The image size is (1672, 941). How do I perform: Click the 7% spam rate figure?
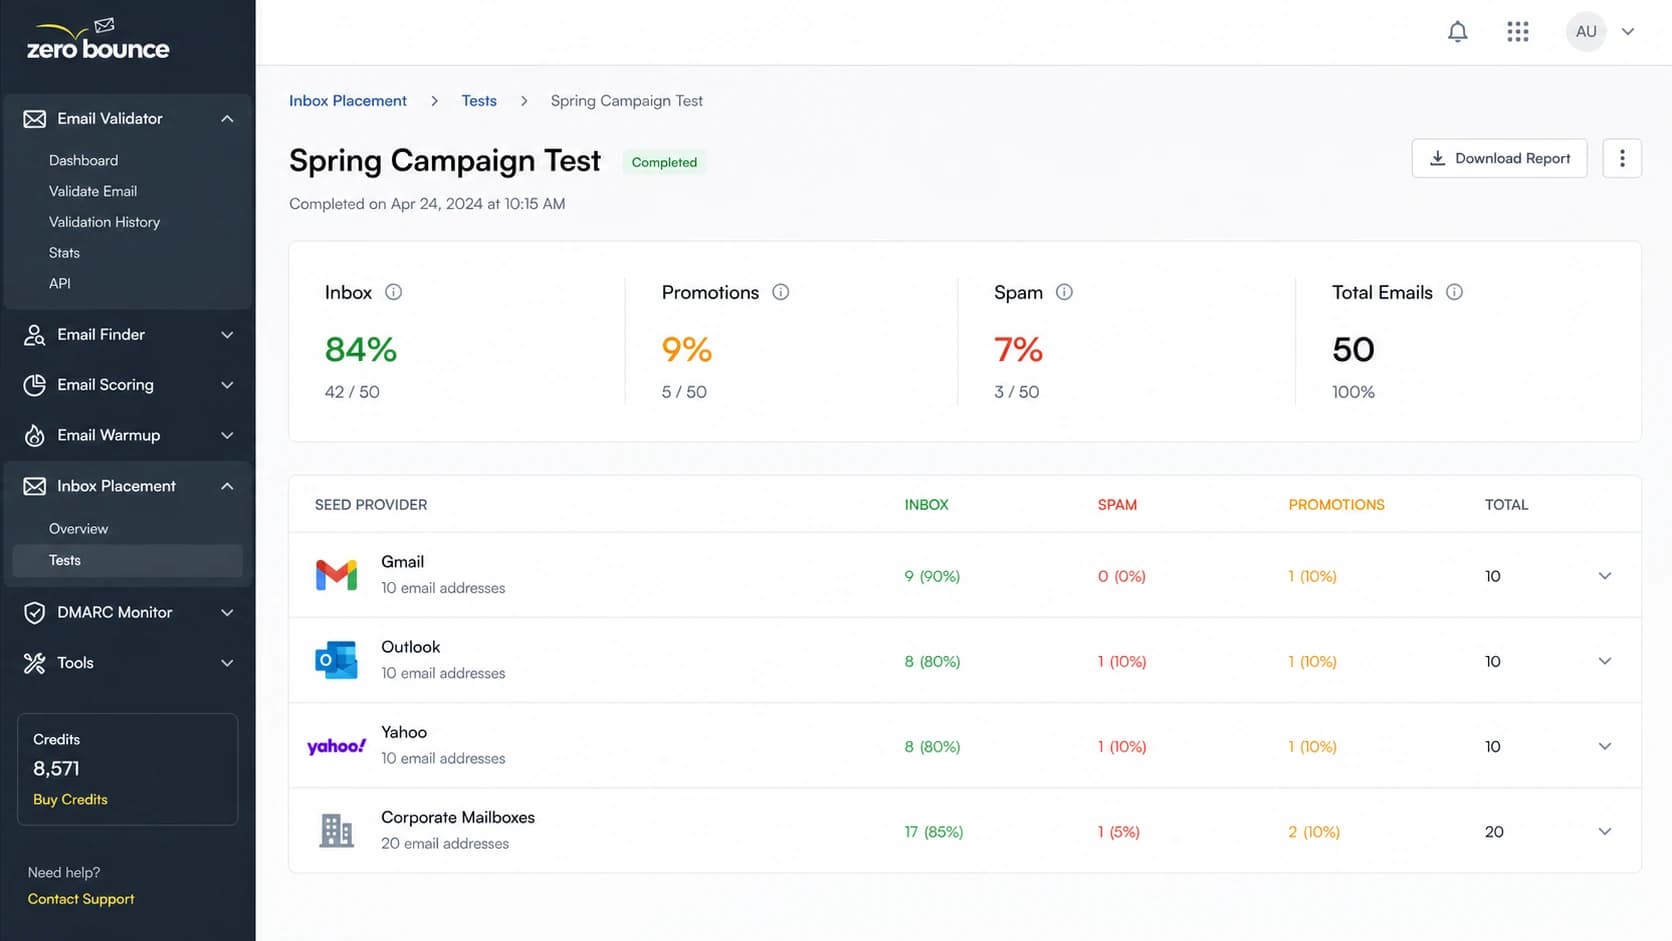pyautogui.click(x=1018, y=349)
